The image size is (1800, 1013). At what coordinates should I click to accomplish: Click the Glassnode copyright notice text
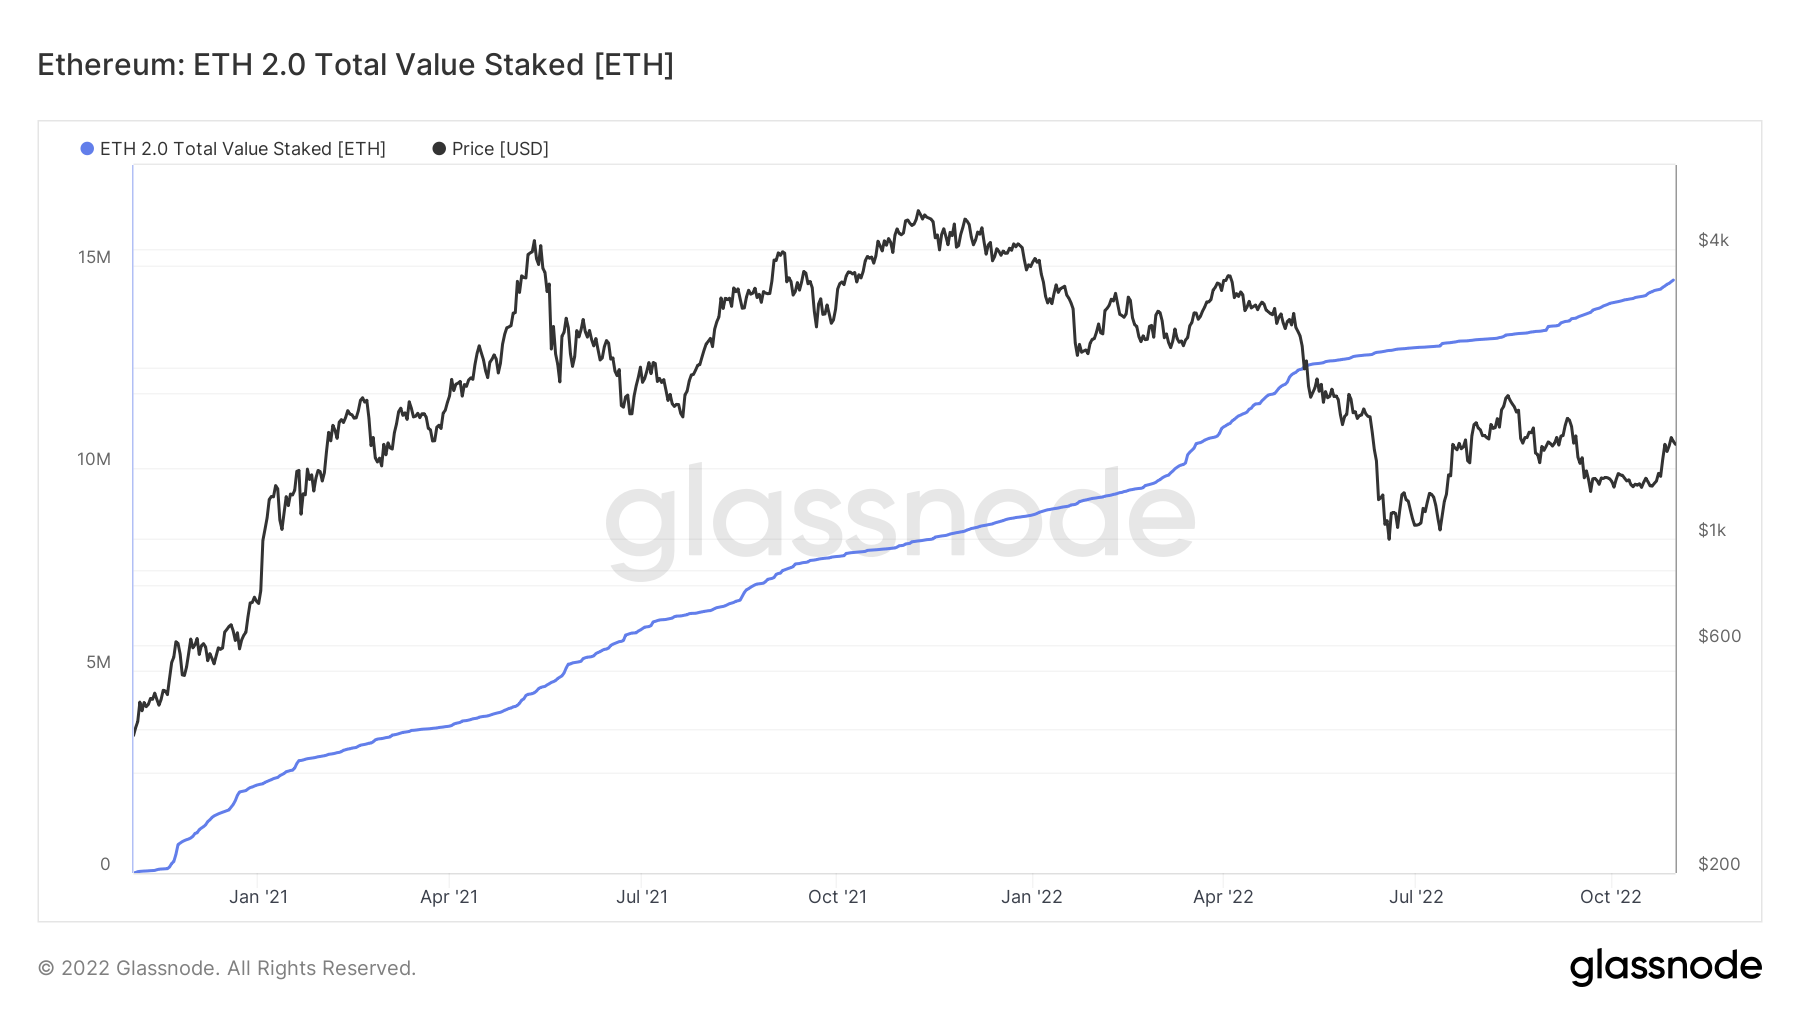pos(227,968)
